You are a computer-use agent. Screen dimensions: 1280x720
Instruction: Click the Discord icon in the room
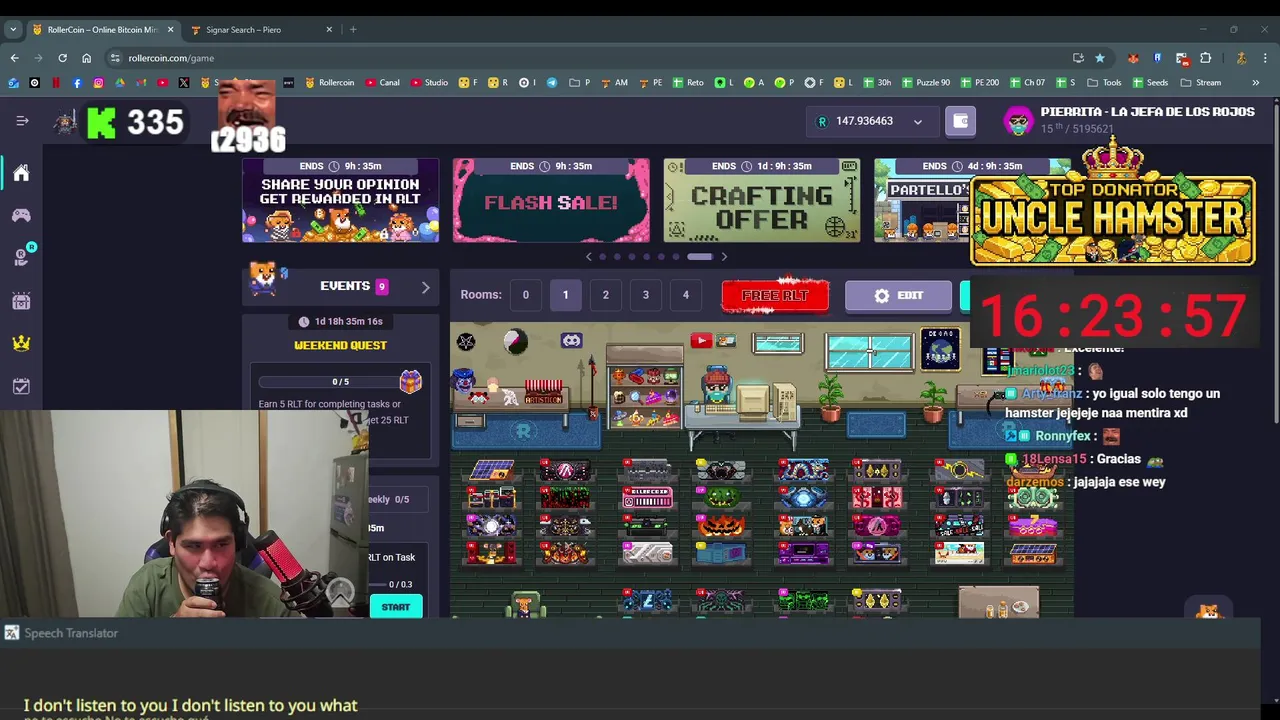(571, 341)
